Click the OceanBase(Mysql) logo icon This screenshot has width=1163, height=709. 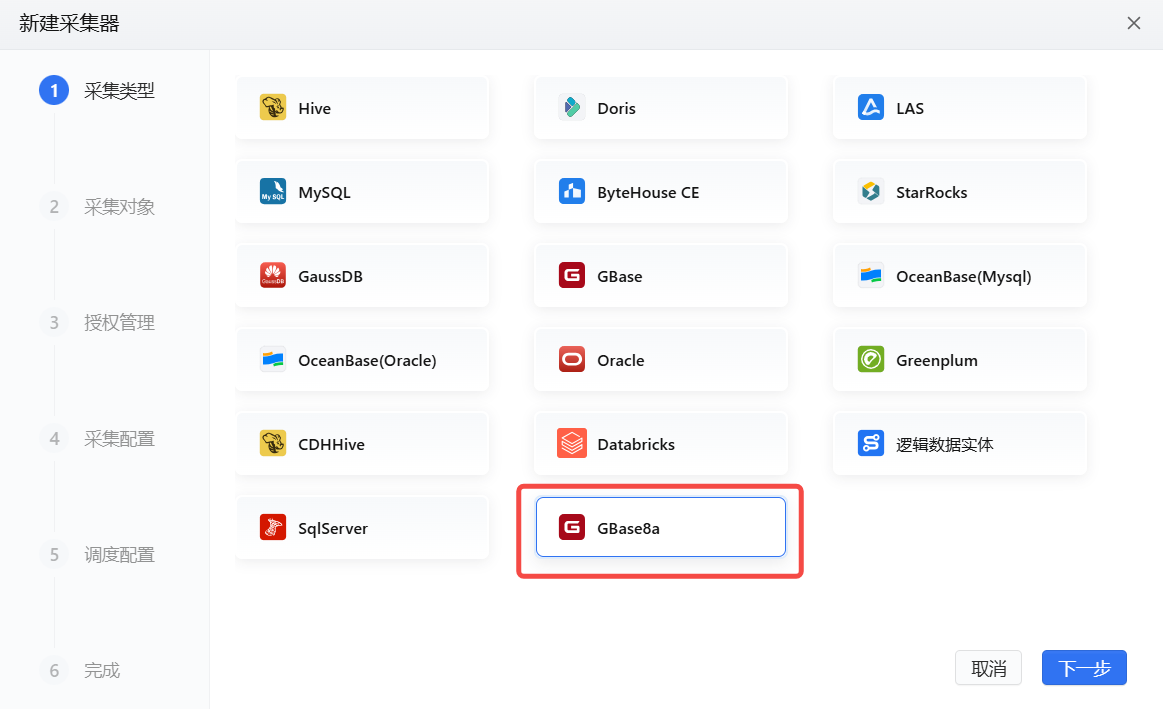(x=871, y=275)
